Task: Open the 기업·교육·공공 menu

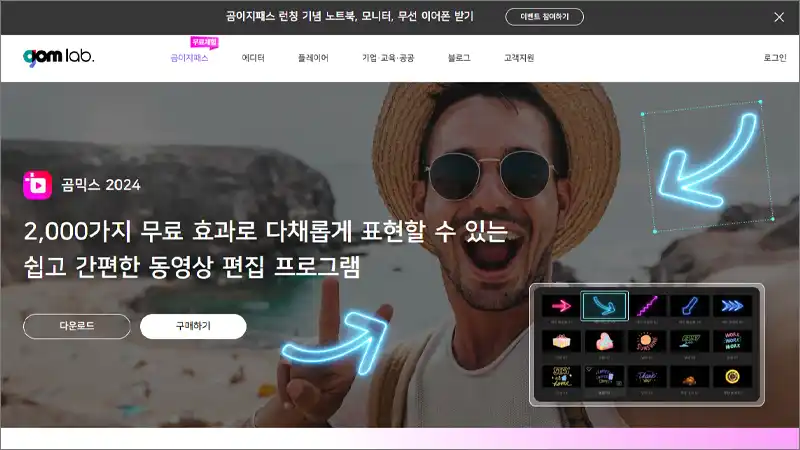Action: [388, 58]
